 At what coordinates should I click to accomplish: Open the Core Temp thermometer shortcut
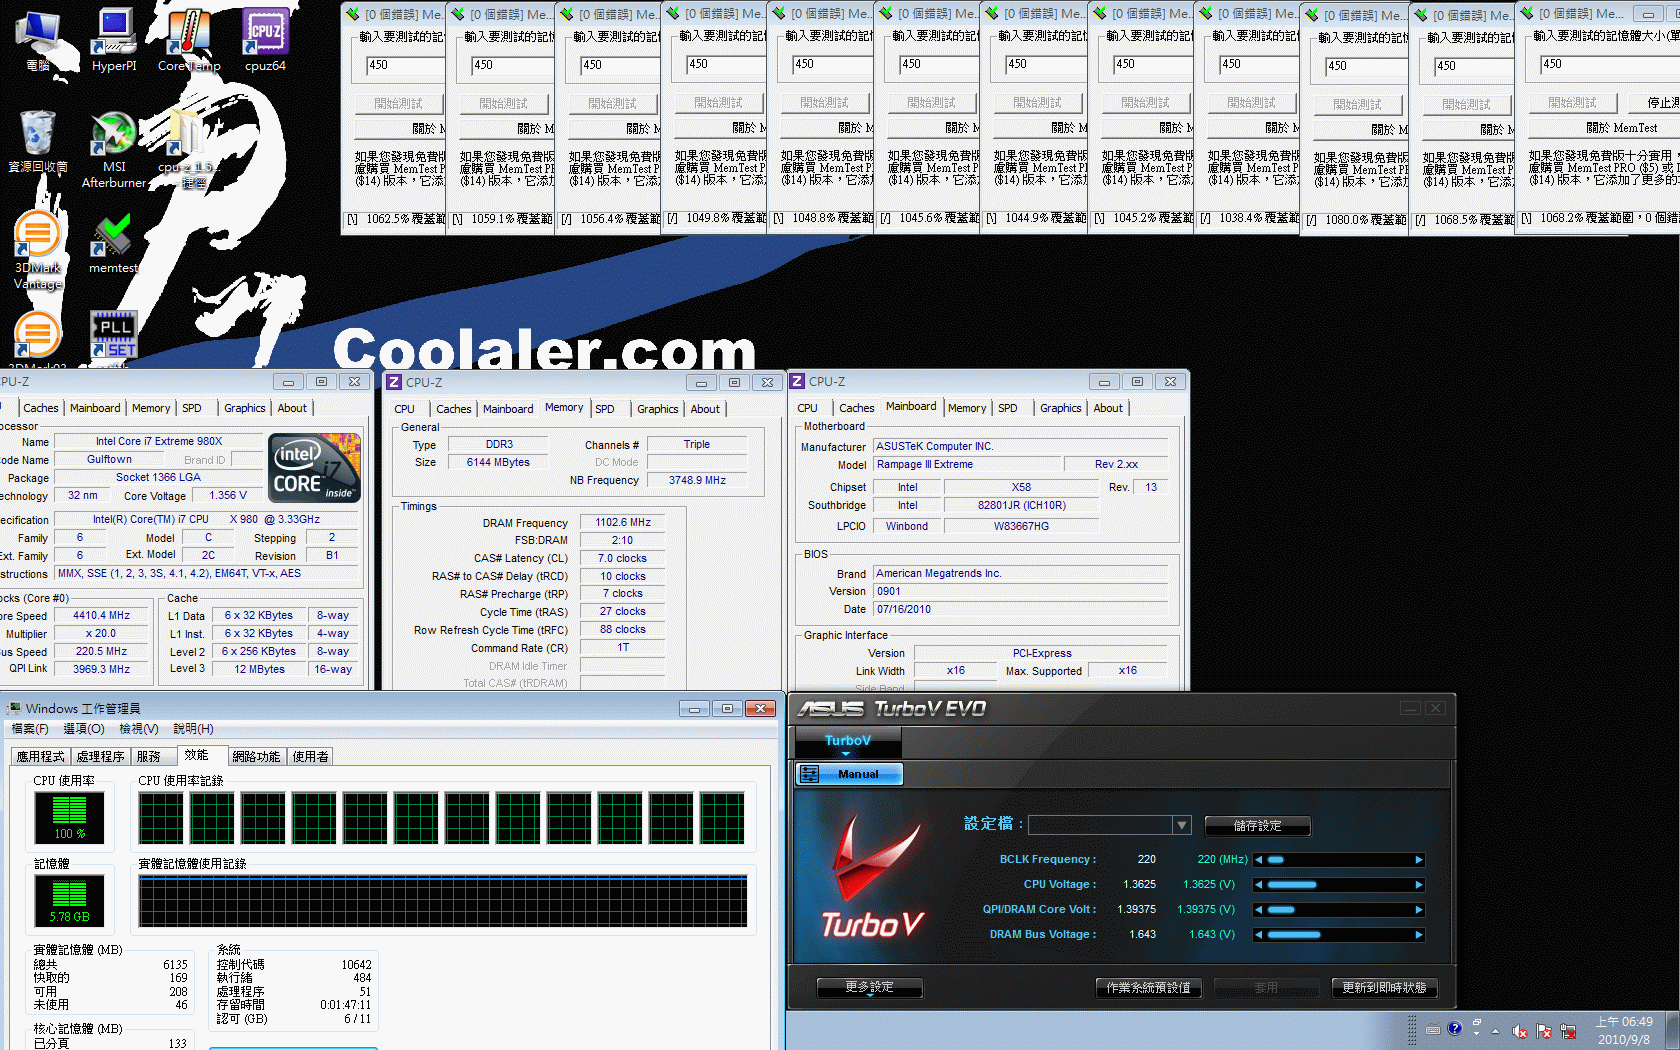click(189, 40)
